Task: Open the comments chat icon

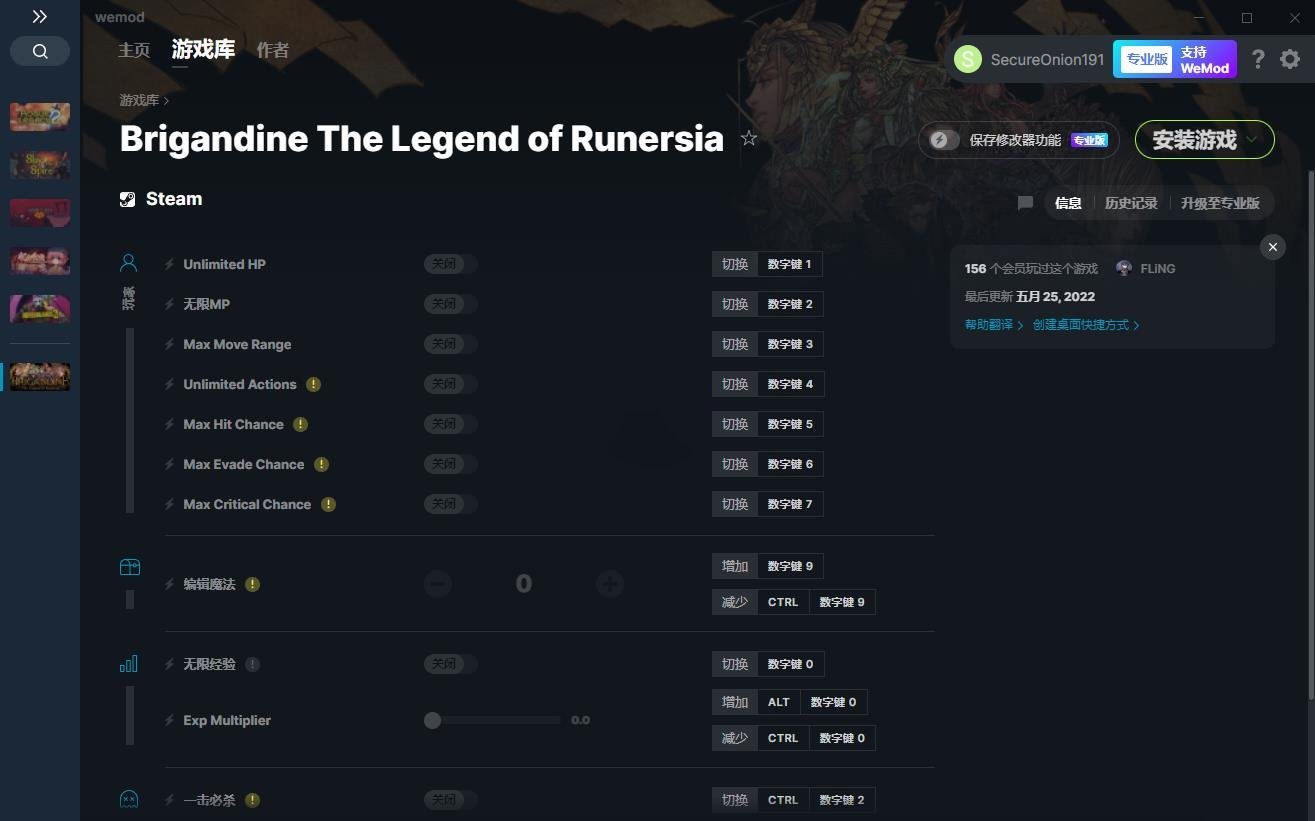Action: 1025,203
